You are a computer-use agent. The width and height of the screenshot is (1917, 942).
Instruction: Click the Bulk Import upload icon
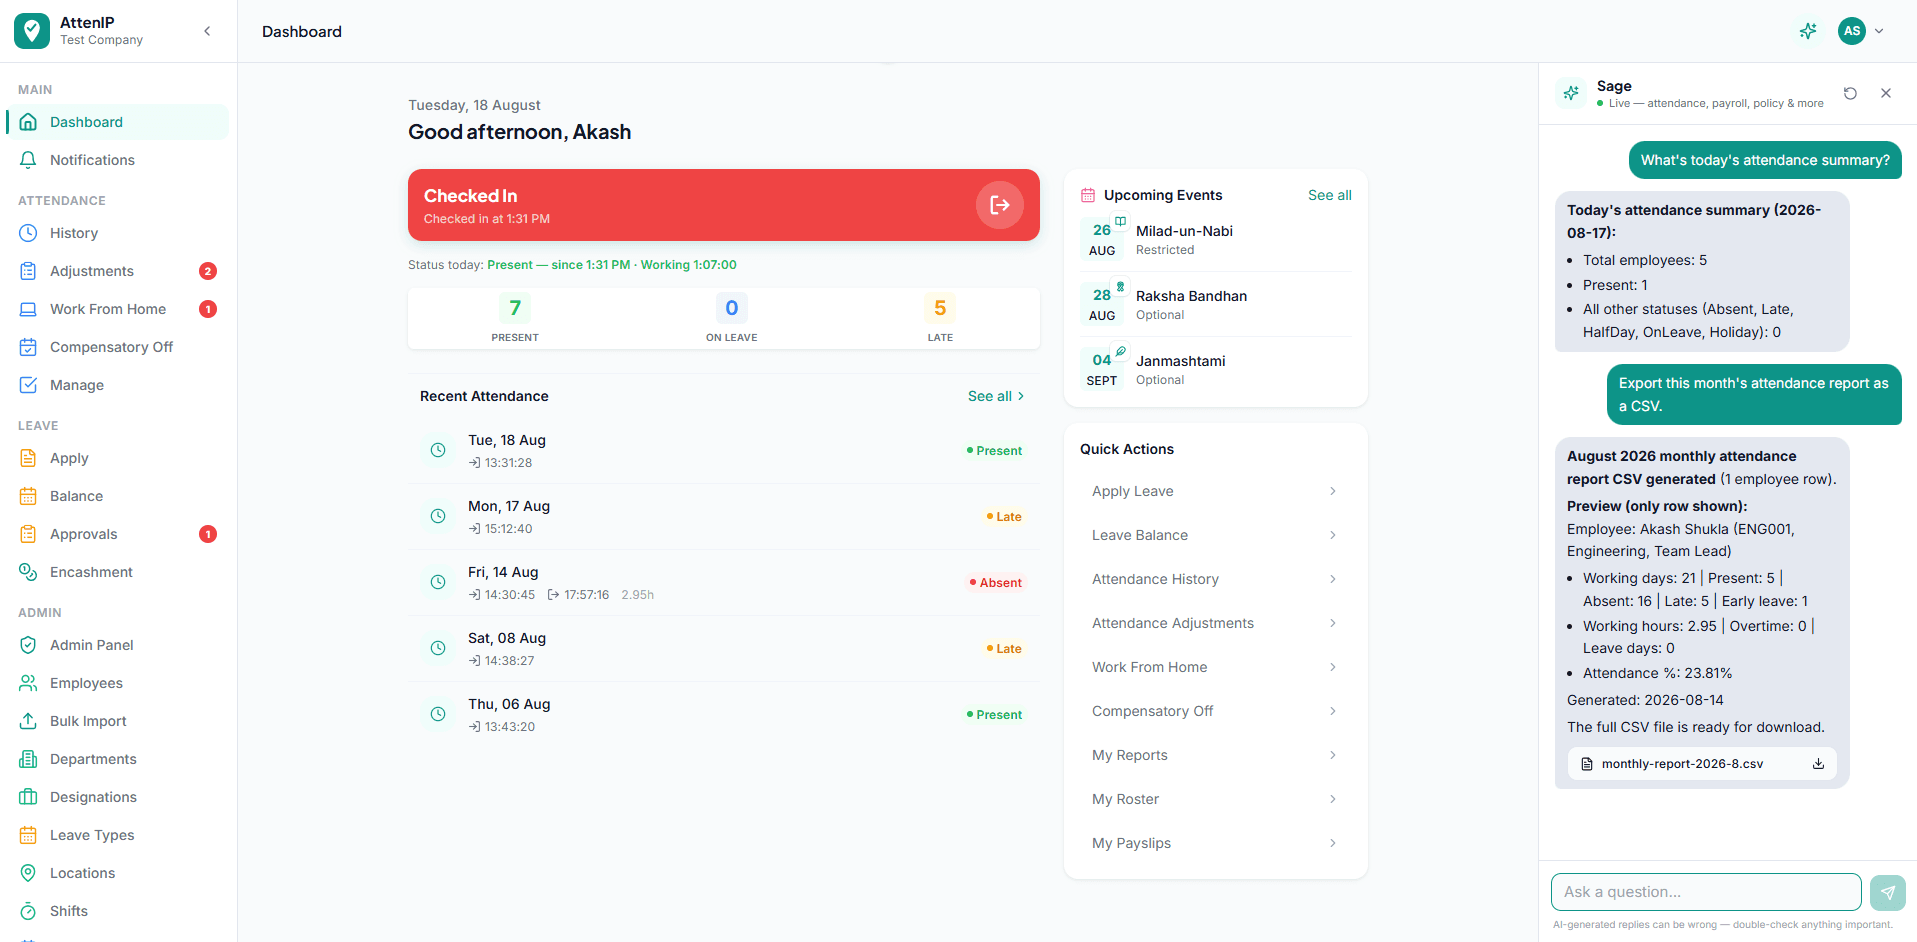(28, 721)
